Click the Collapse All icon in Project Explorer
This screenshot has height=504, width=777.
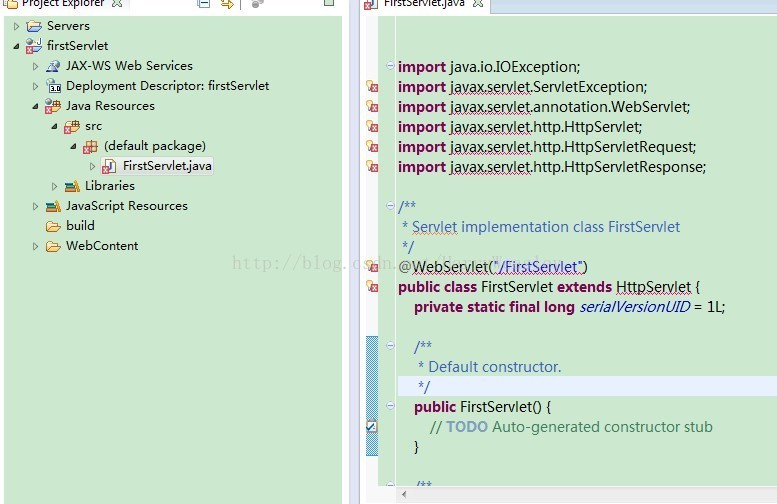204,4
